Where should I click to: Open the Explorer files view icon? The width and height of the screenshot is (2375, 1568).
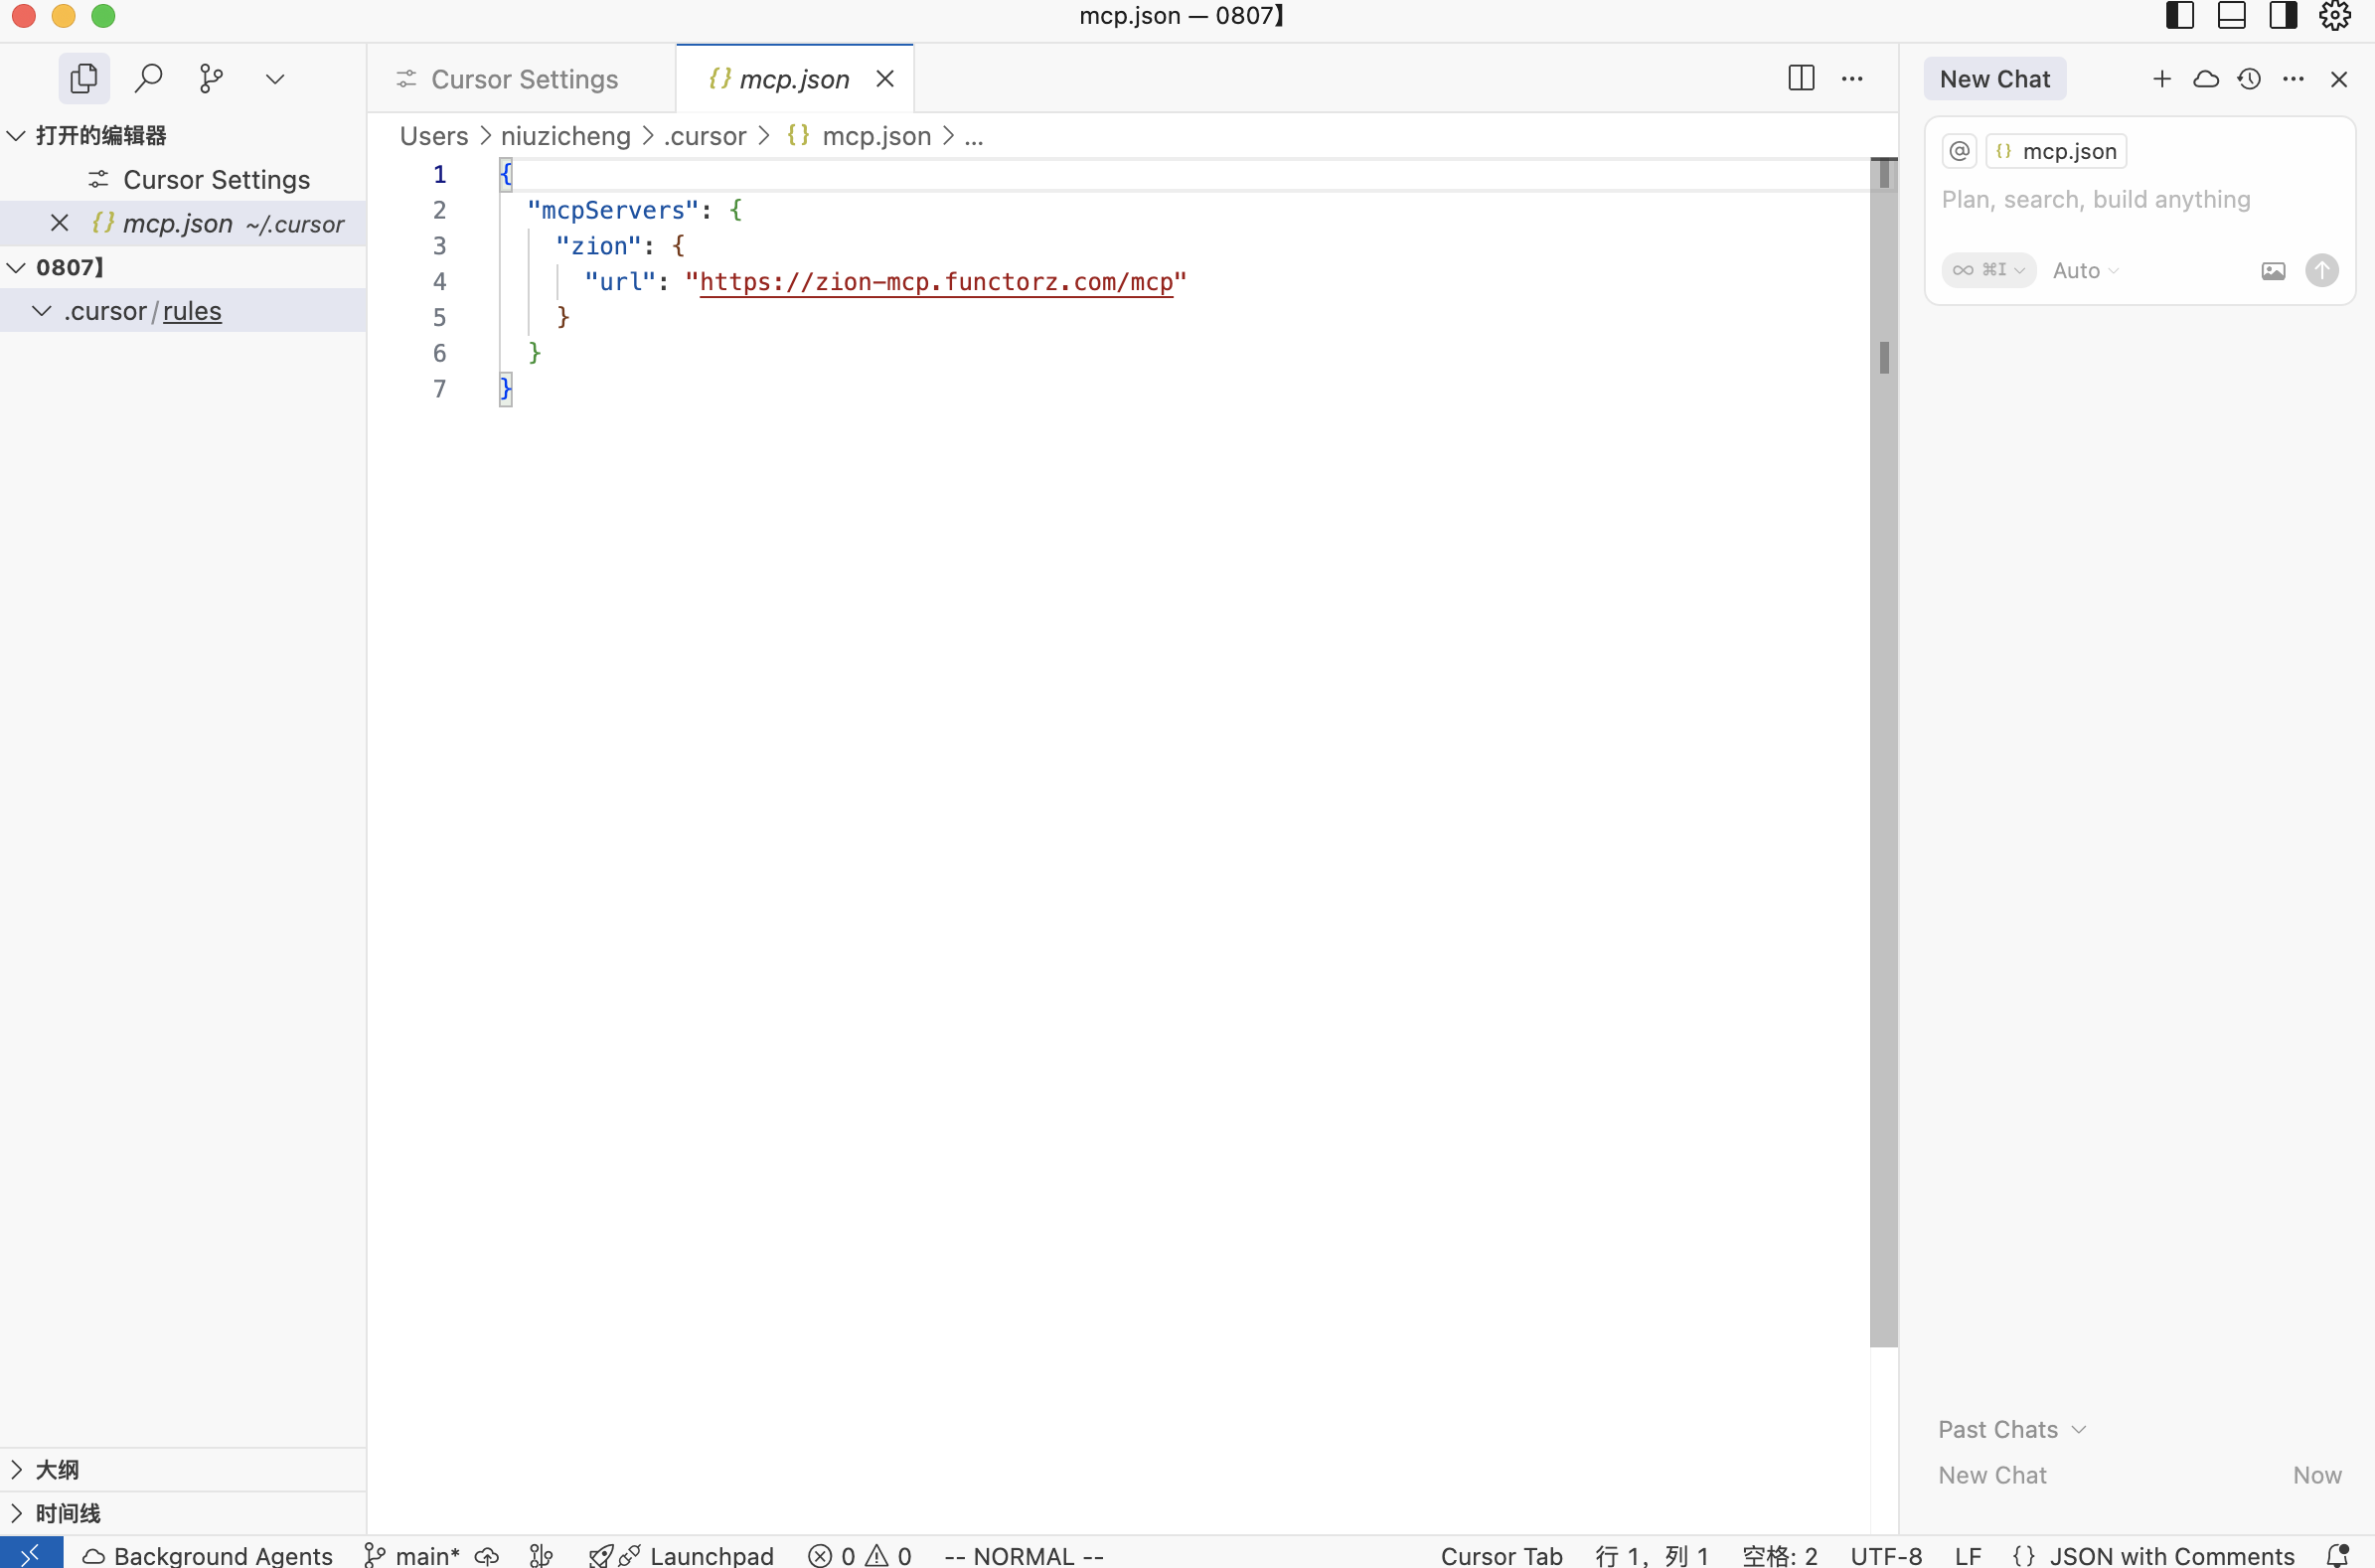click(84, 78)
